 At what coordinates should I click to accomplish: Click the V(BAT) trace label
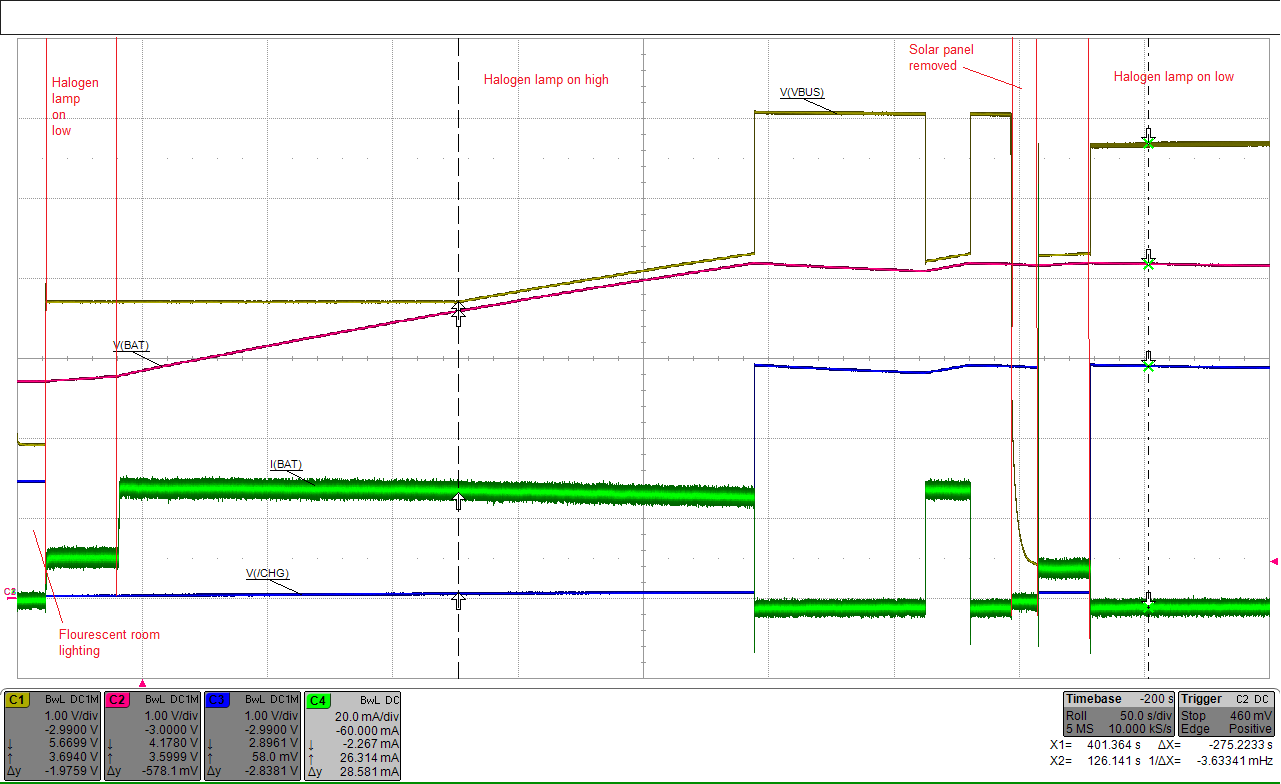[129, 345]
